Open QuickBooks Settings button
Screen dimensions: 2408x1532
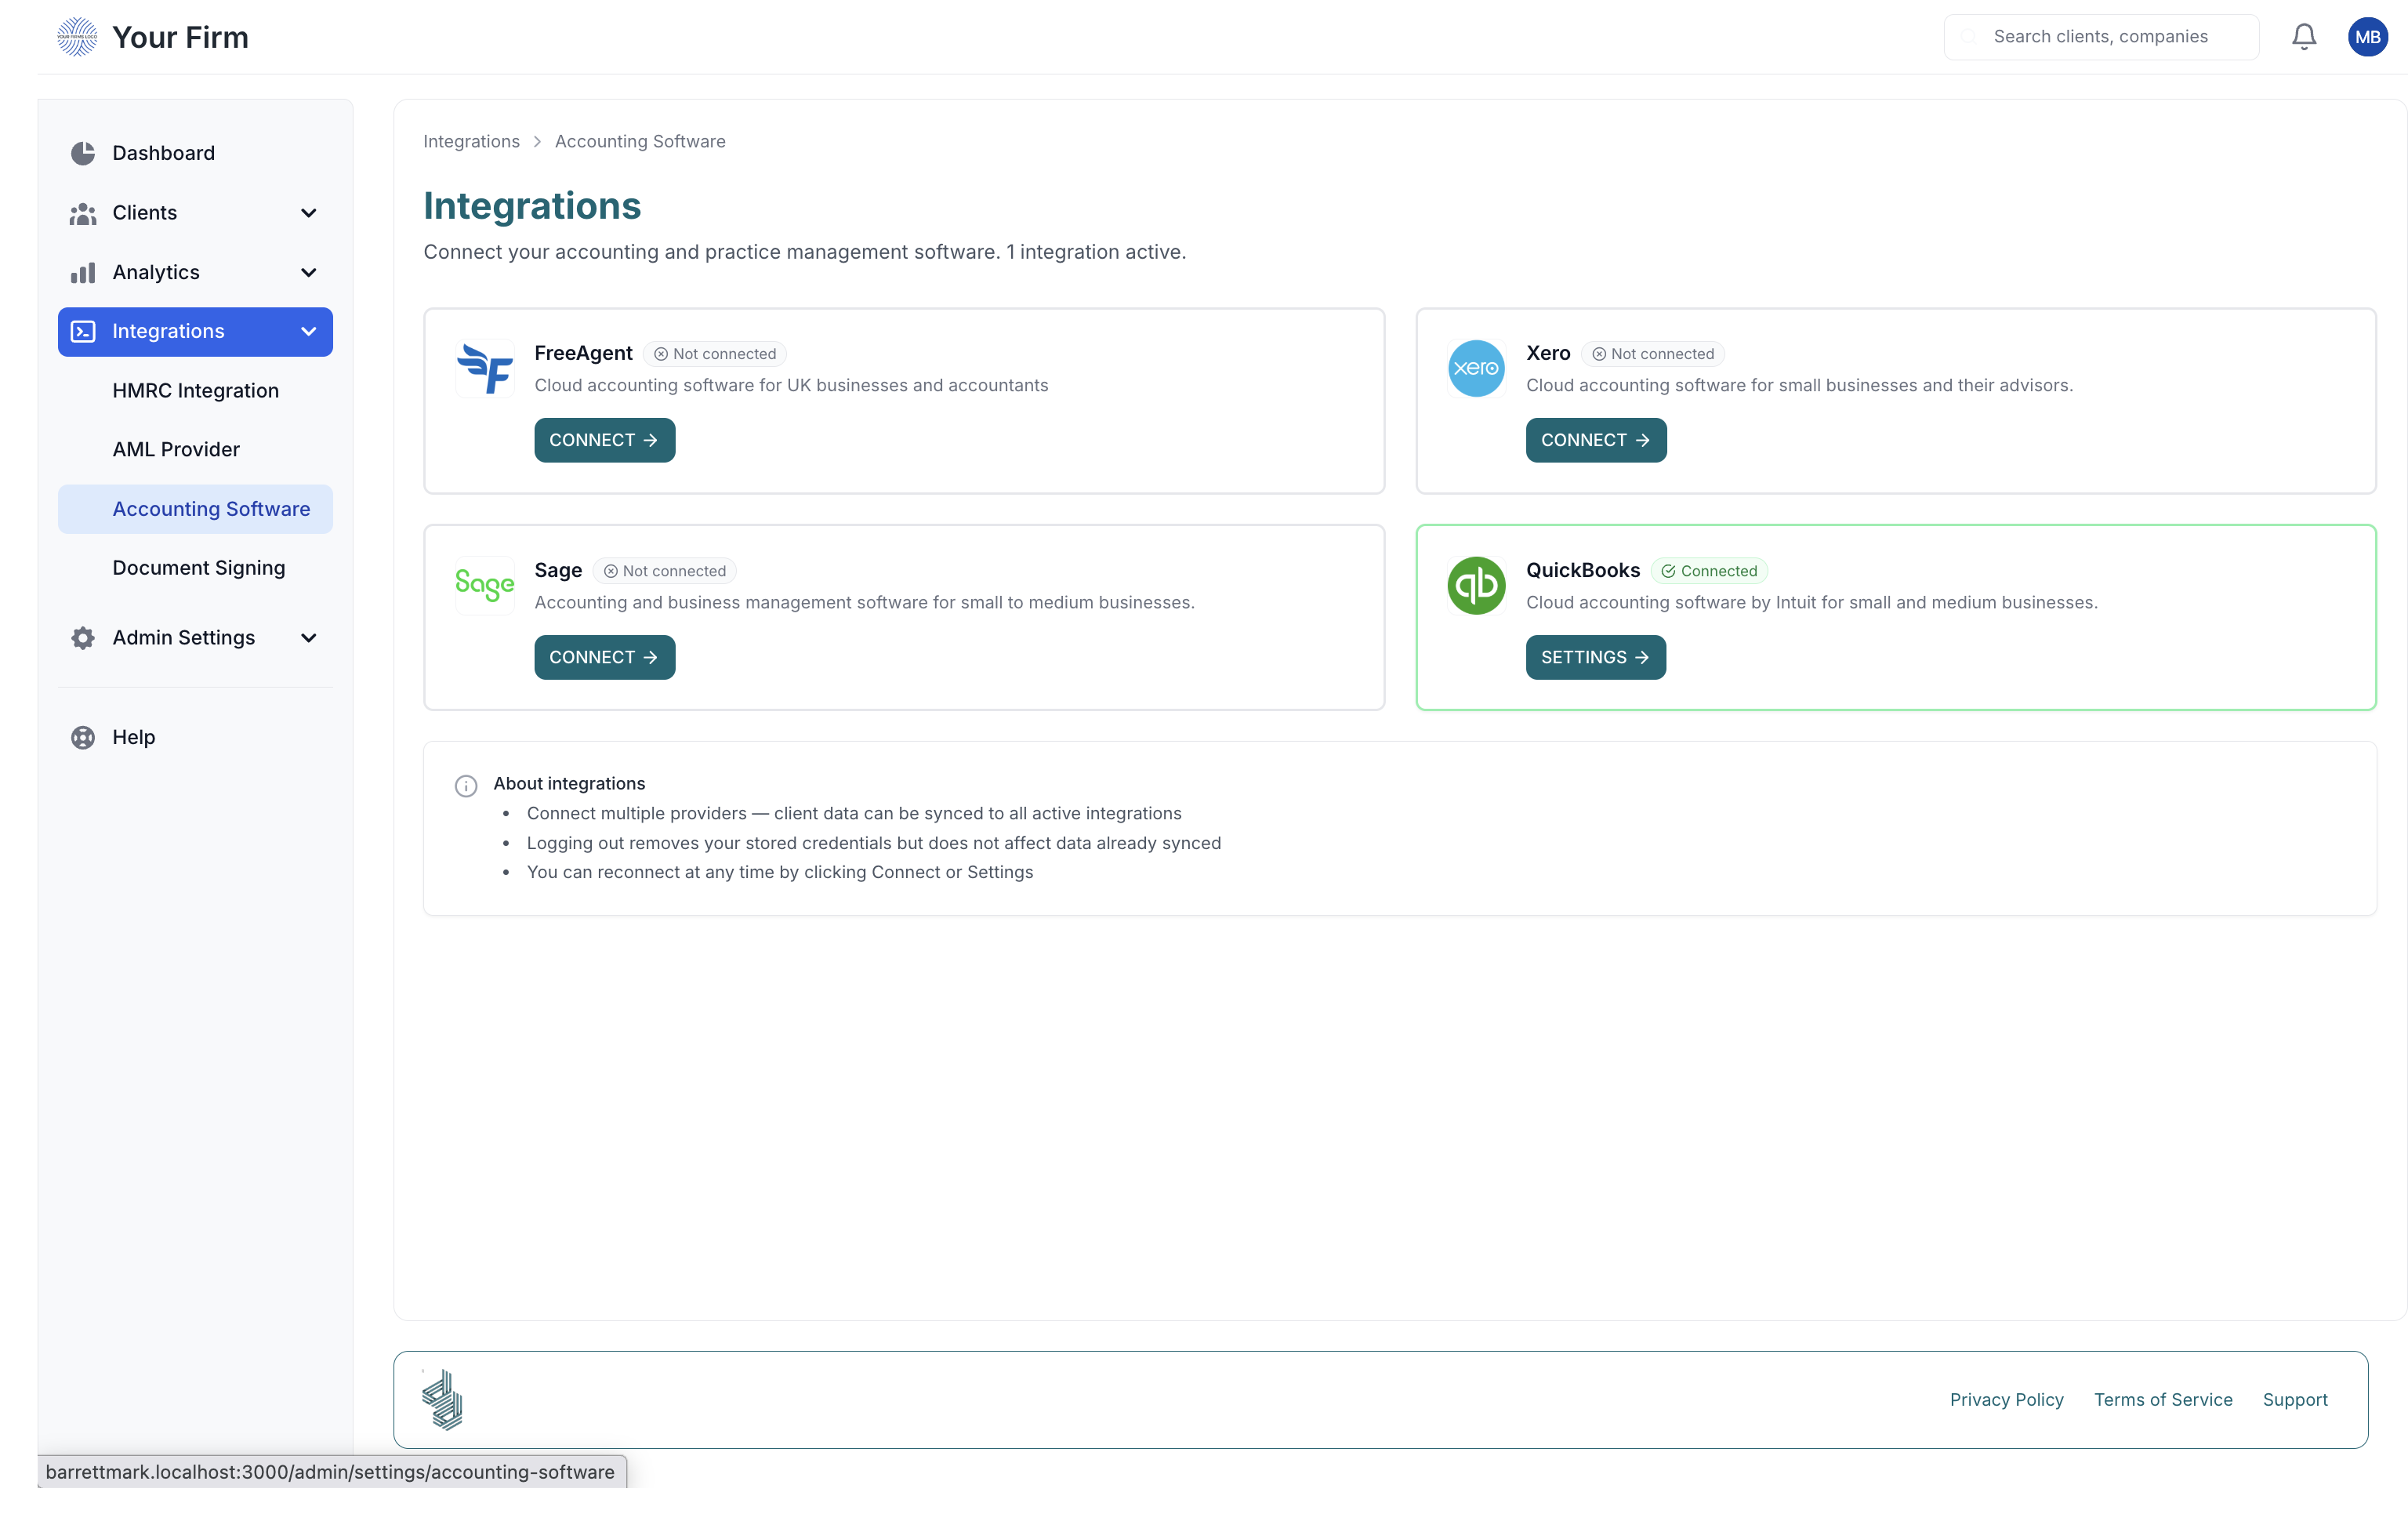1595,657
